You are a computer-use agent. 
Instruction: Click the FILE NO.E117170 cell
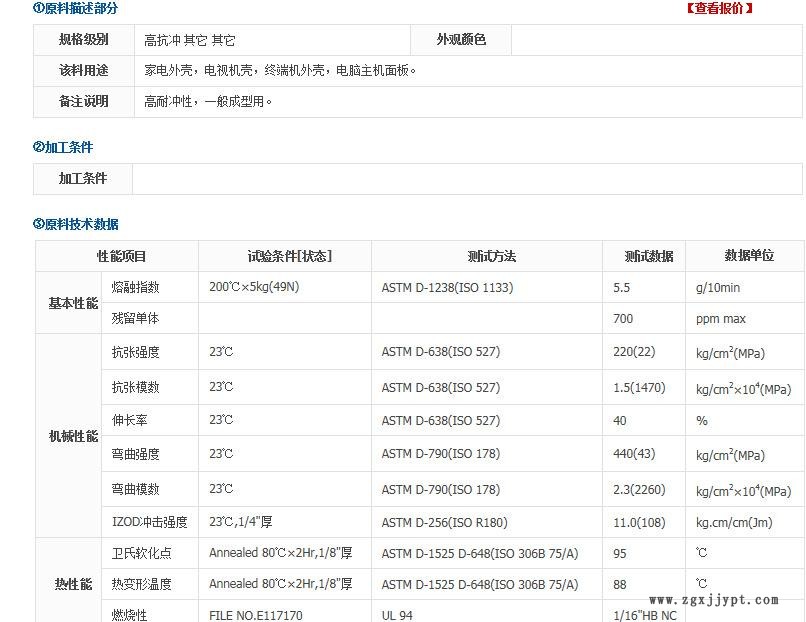click(255, 615)
